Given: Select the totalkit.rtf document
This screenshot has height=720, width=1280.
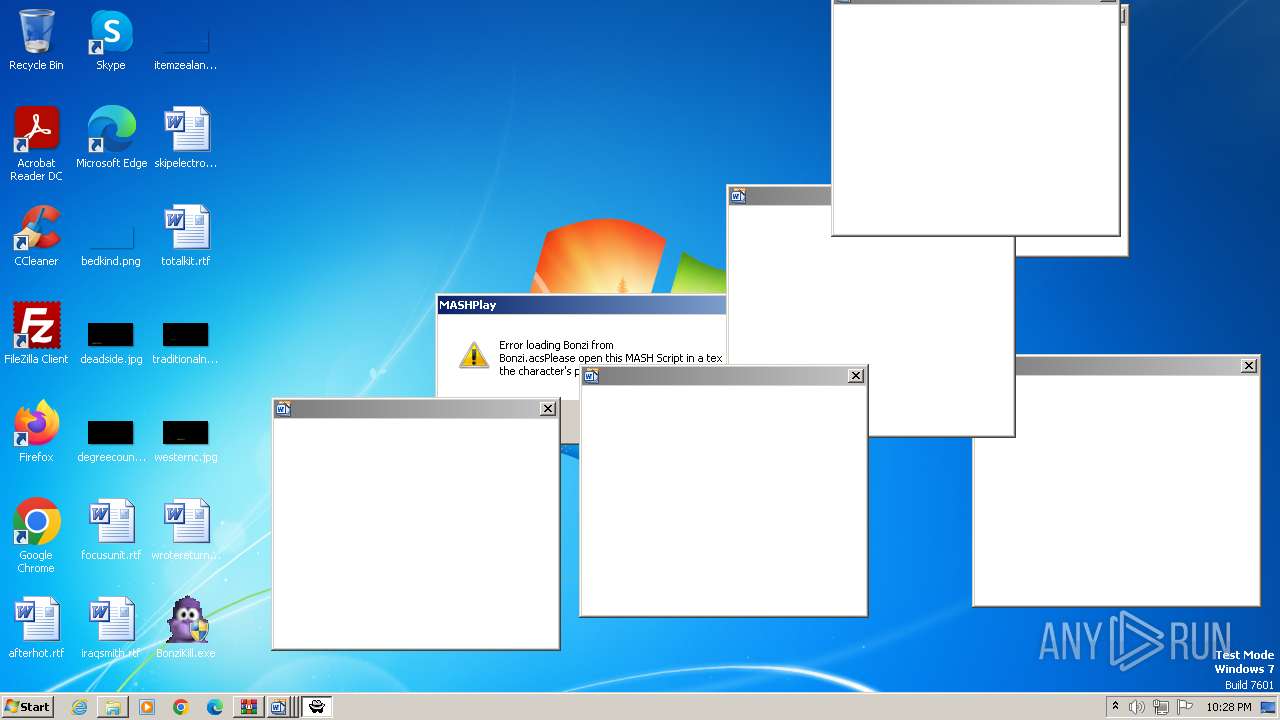Looking at the screenshot, I should click(x=185, y=236).
